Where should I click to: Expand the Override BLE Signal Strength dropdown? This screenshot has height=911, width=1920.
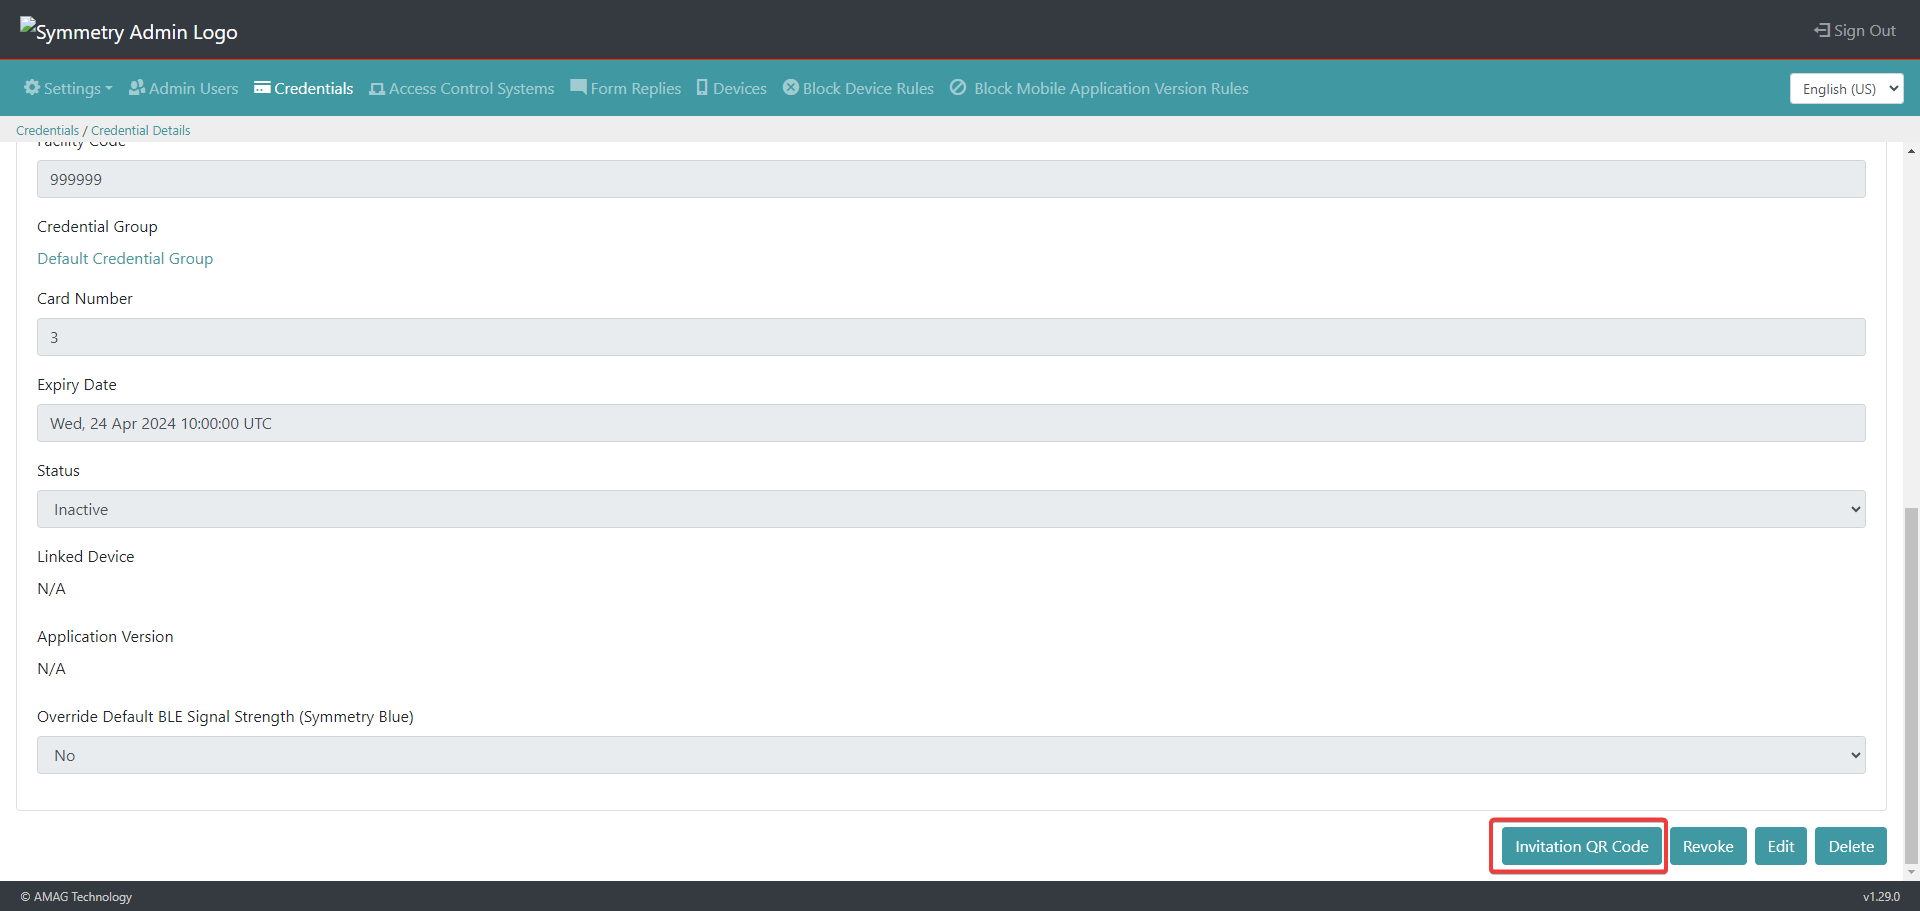point(951,755)
